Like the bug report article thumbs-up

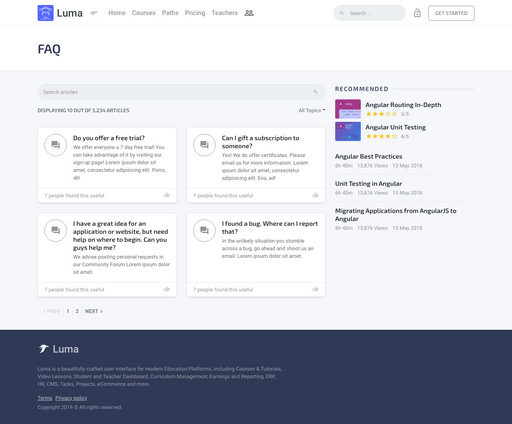[315, 289]
